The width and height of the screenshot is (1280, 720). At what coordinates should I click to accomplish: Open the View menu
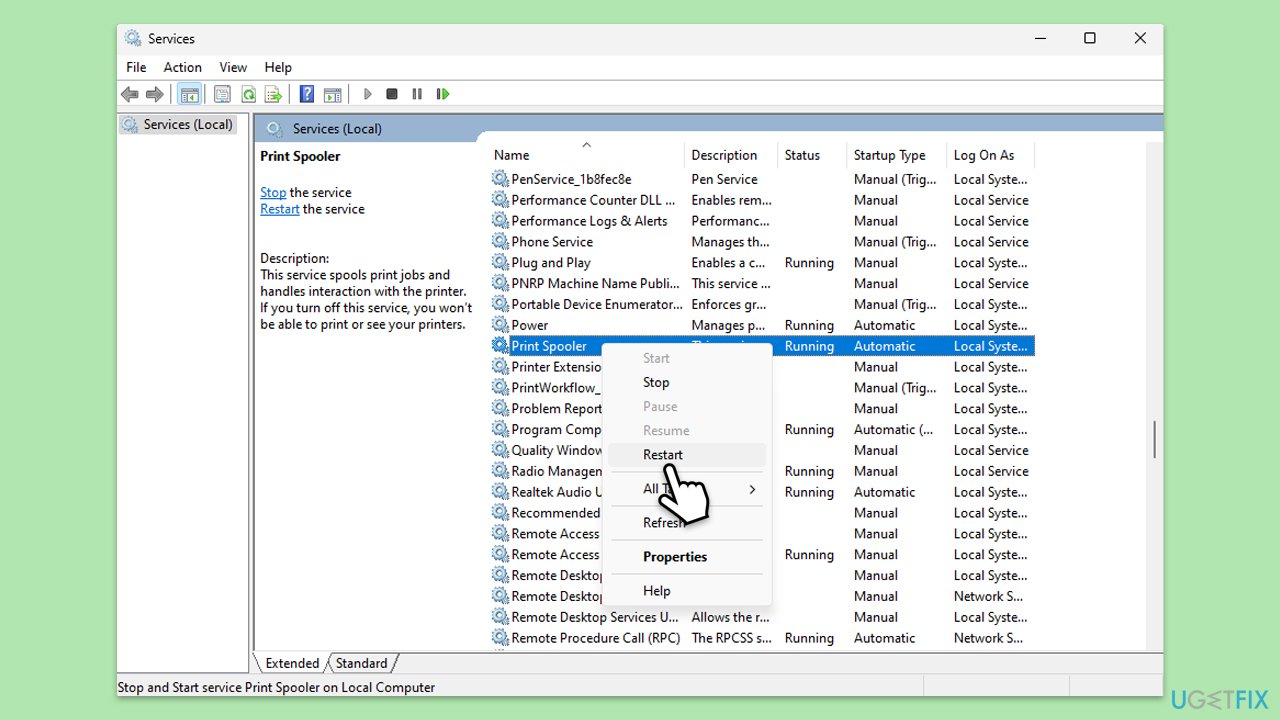pyautogui.click(x=233, y=67)
